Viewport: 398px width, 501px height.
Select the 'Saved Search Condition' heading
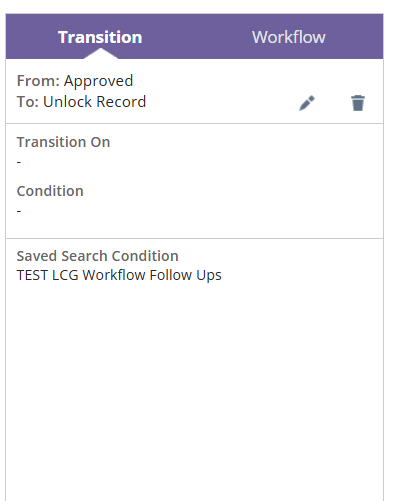coord(97,256)
